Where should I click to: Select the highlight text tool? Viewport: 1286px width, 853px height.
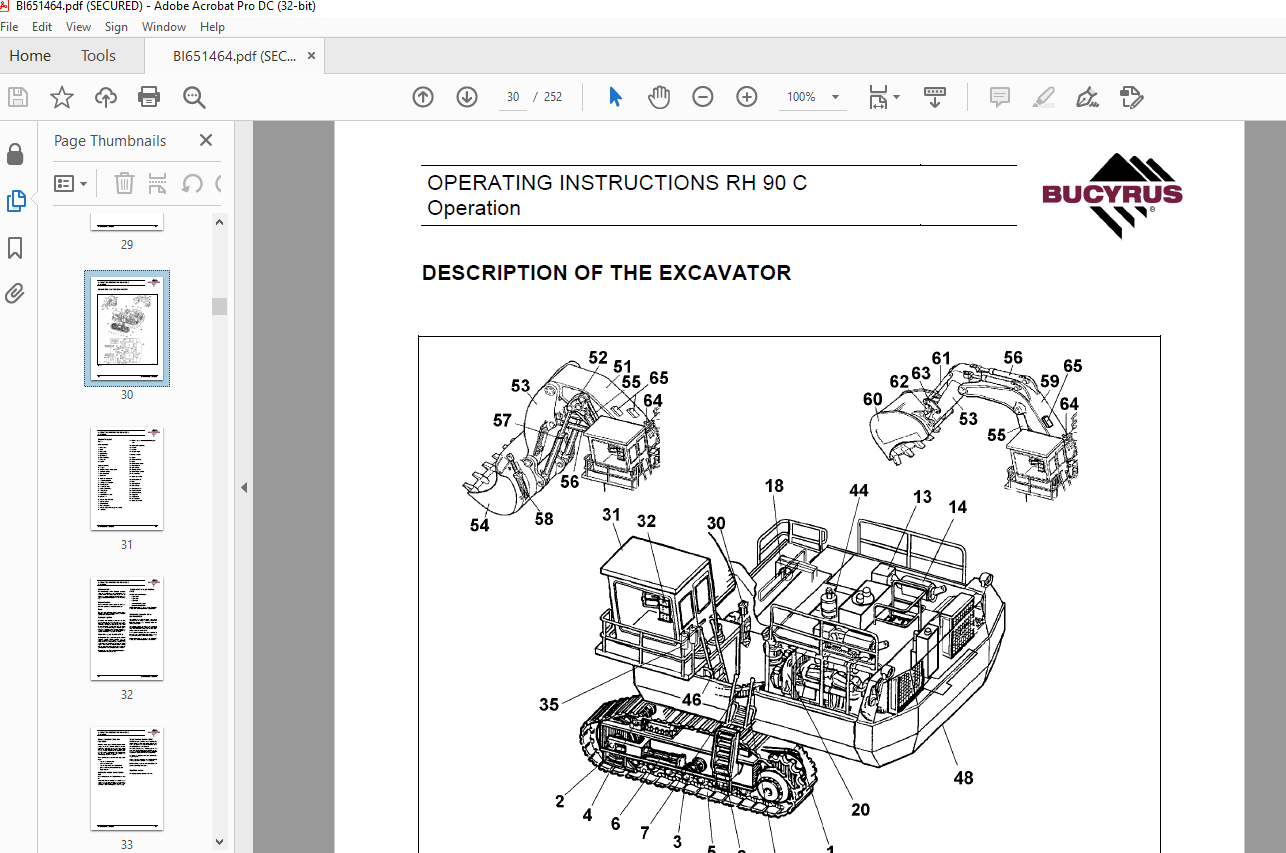1043,97
